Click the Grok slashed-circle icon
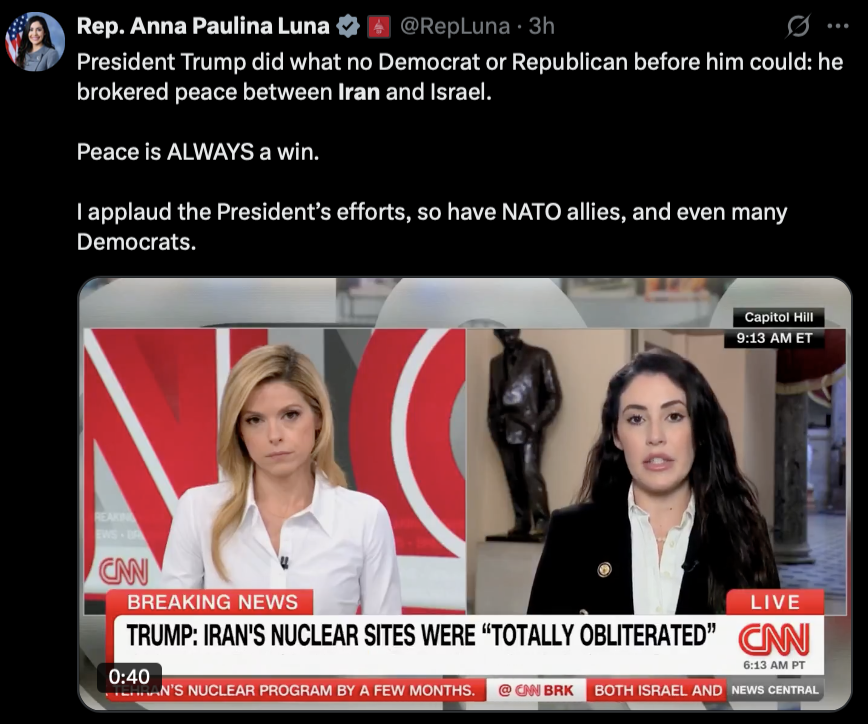Screen dimensions: 868x724 tap(798, 26)
